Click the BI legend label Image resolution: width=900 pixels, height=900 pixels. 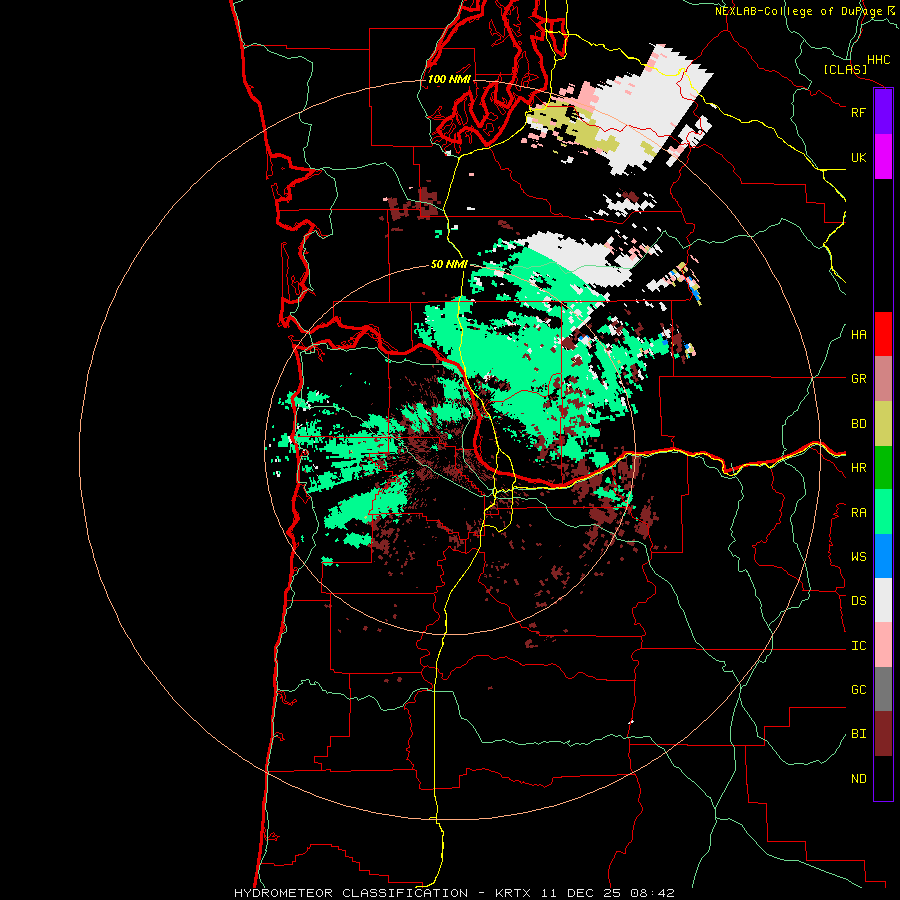click(x=858, y=734)
